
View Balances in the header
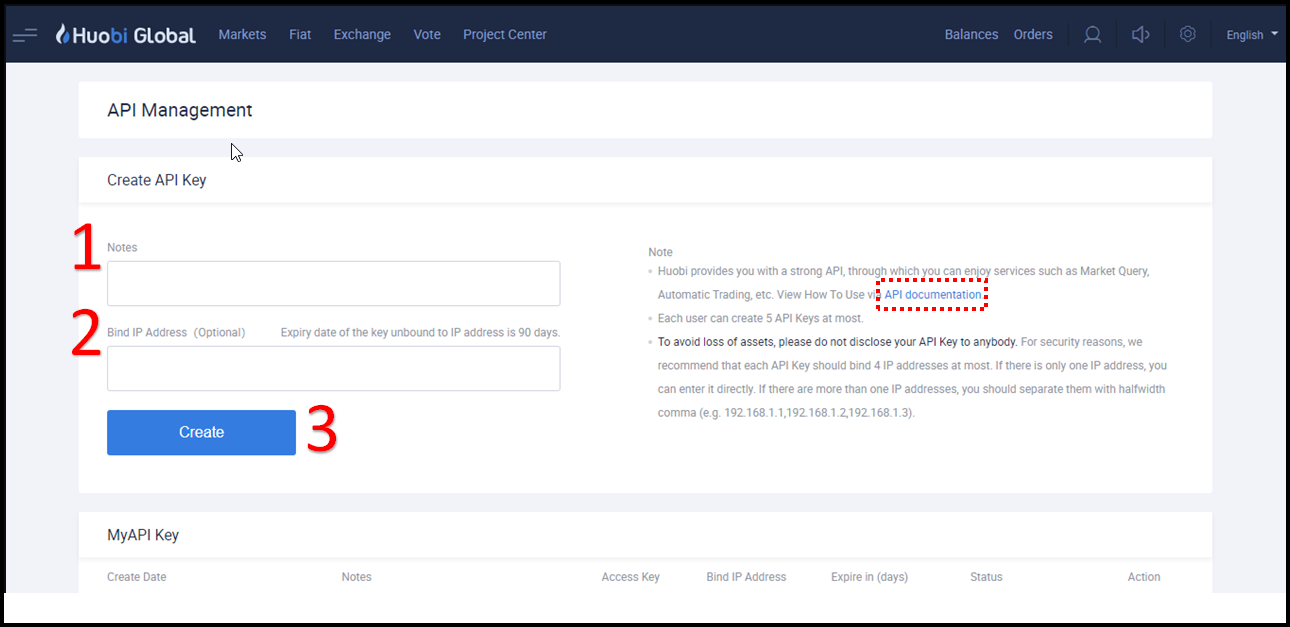pos(971,35)
